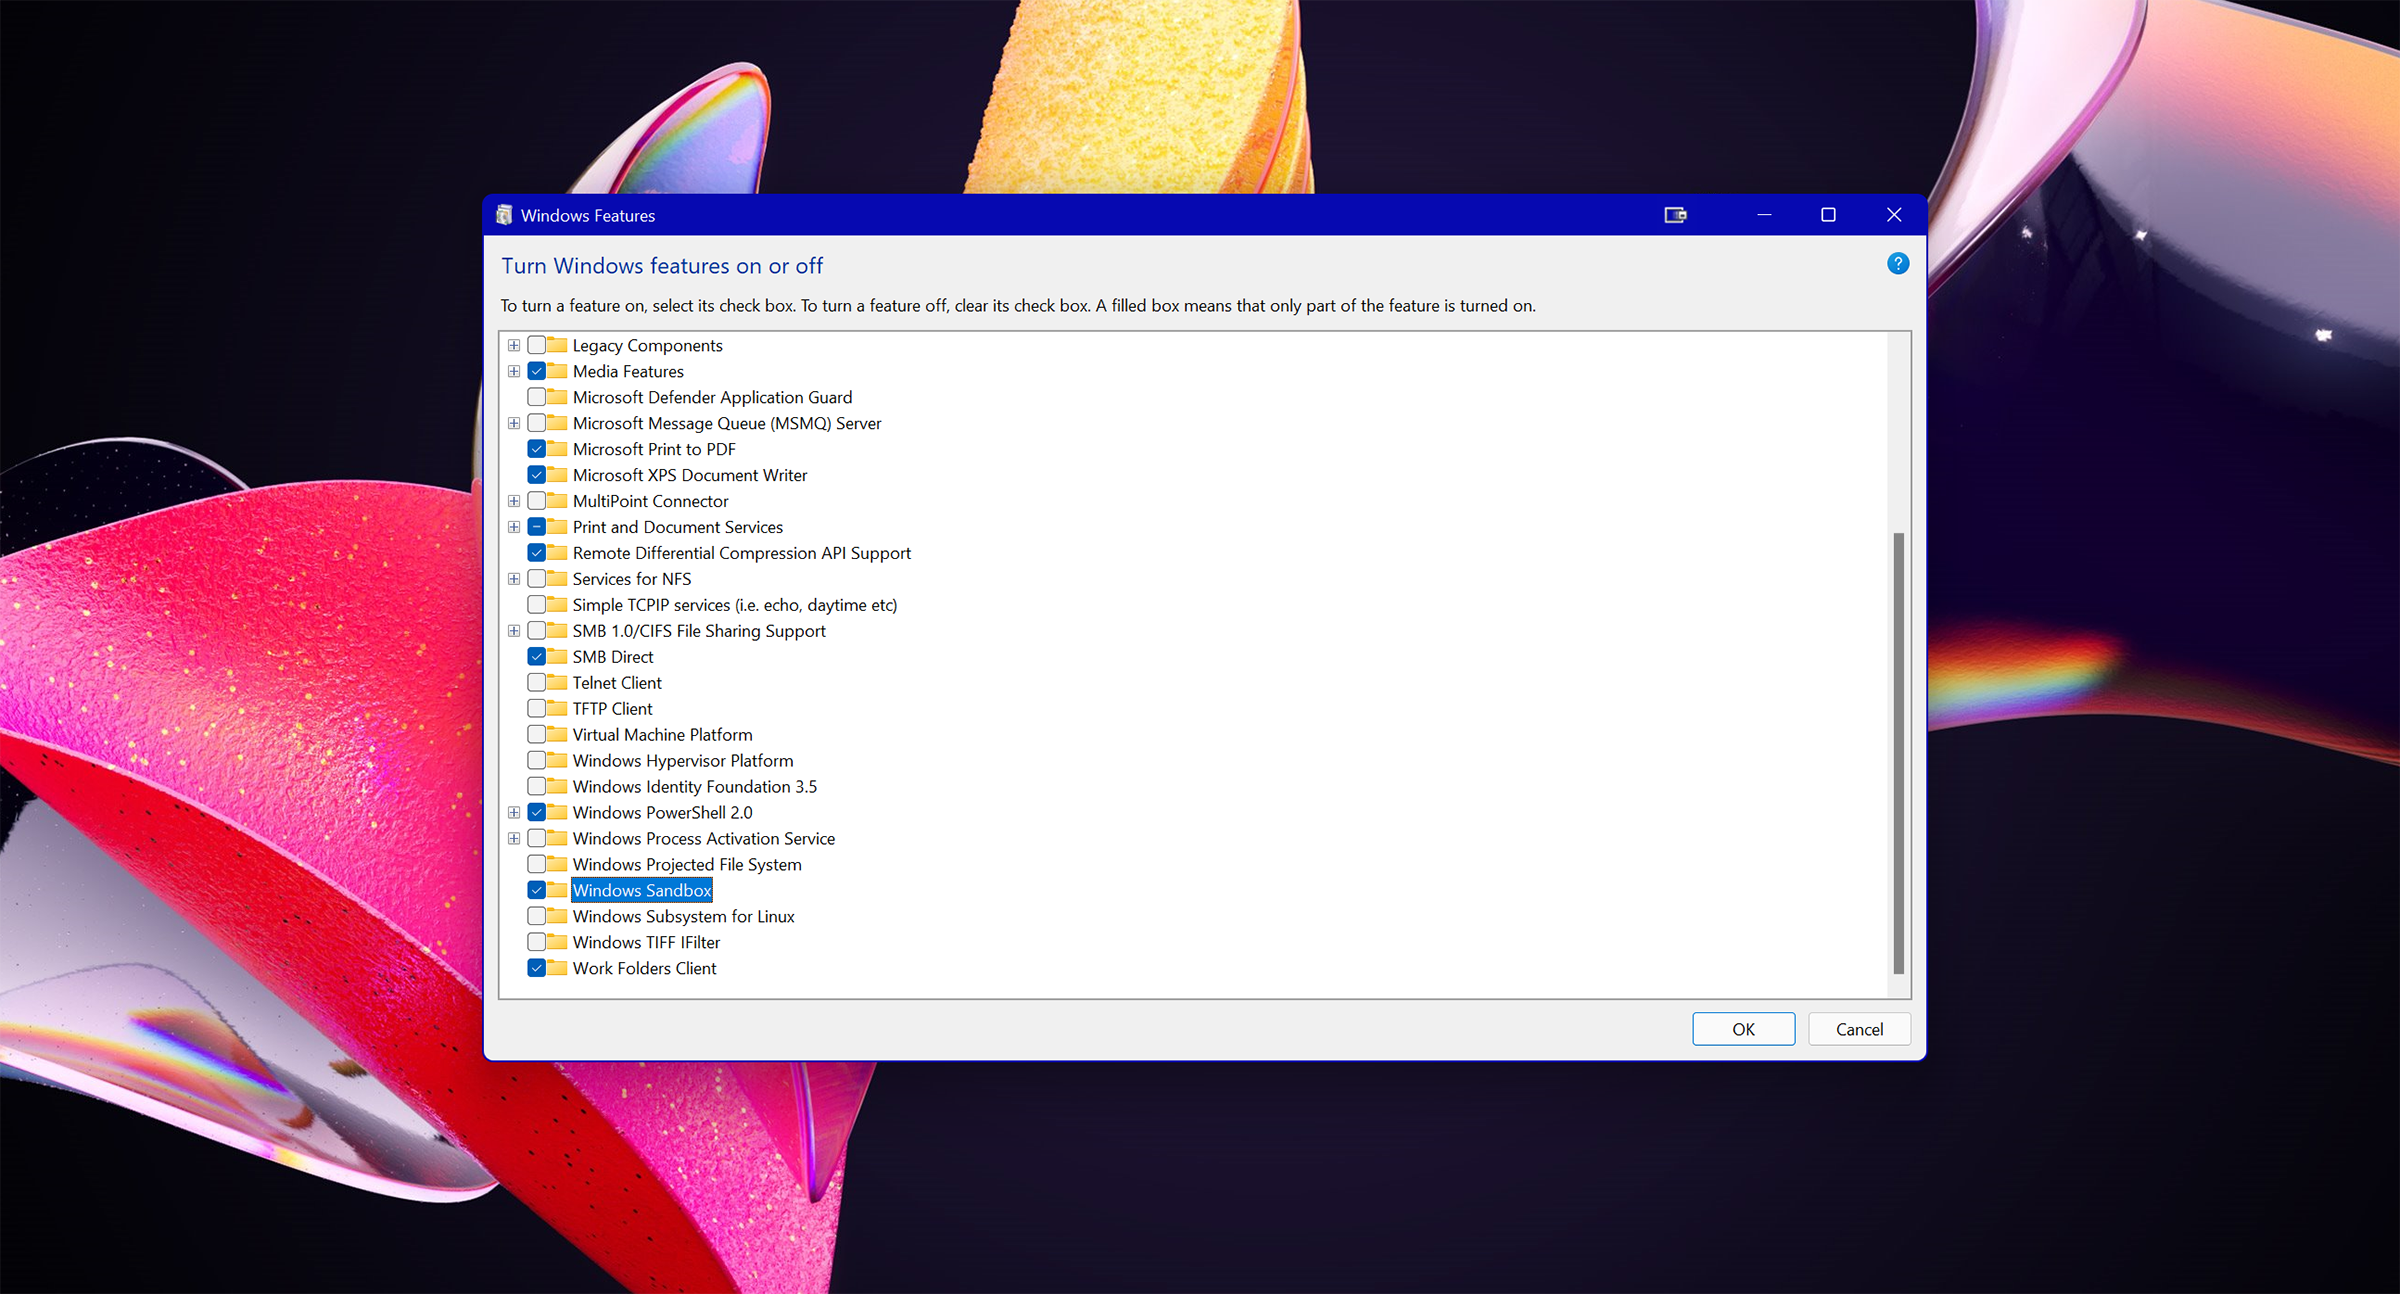Viewport: 2400px width, 1294px height.
Task: Click the SMB Direct folder icon
Action: point(558,656)
